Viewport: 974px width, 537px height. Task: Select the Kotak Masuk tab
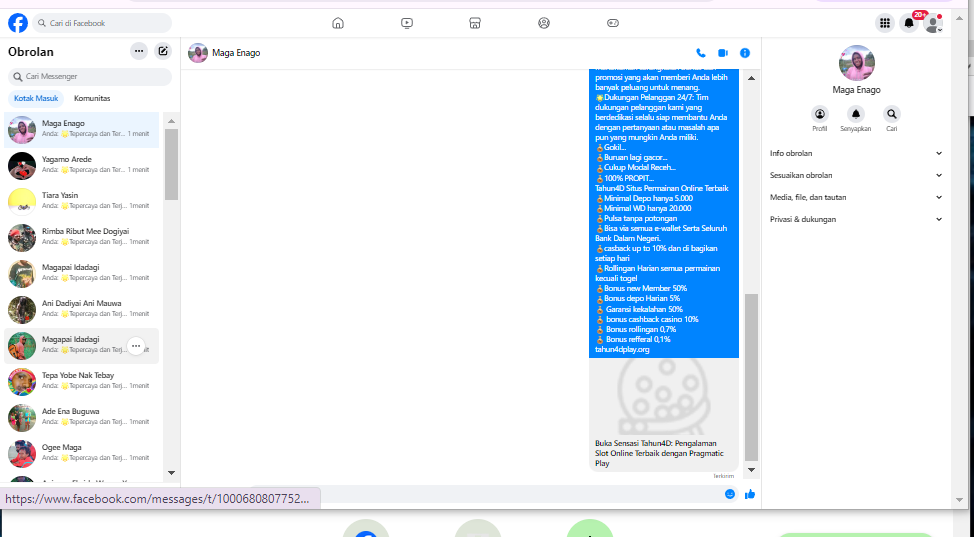[x=36, y=98]
